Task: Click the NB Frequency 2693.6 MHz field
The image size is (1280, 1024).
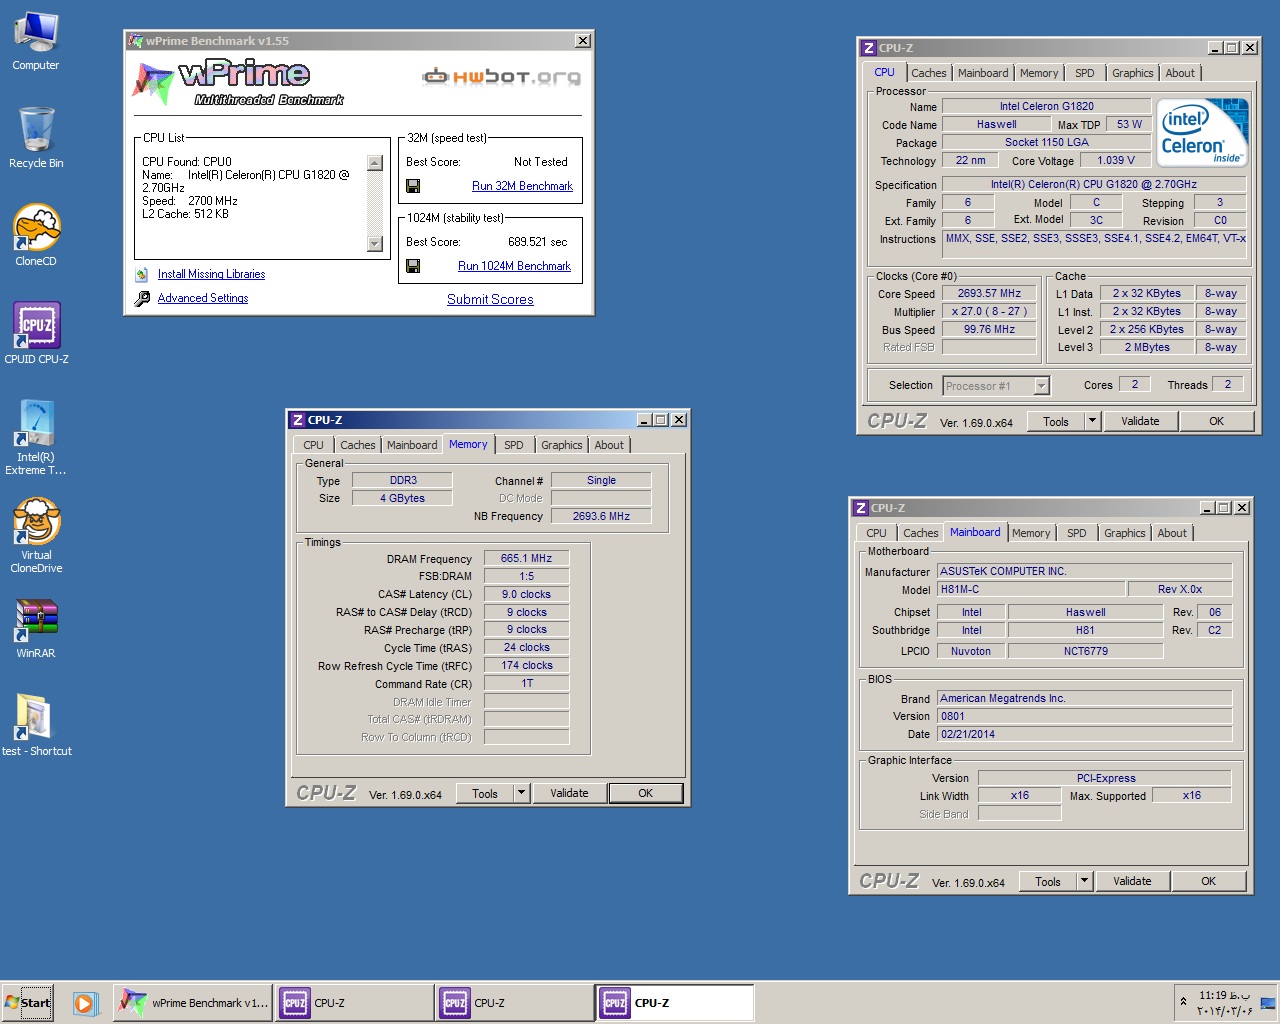Action: [x=601, y=516]
